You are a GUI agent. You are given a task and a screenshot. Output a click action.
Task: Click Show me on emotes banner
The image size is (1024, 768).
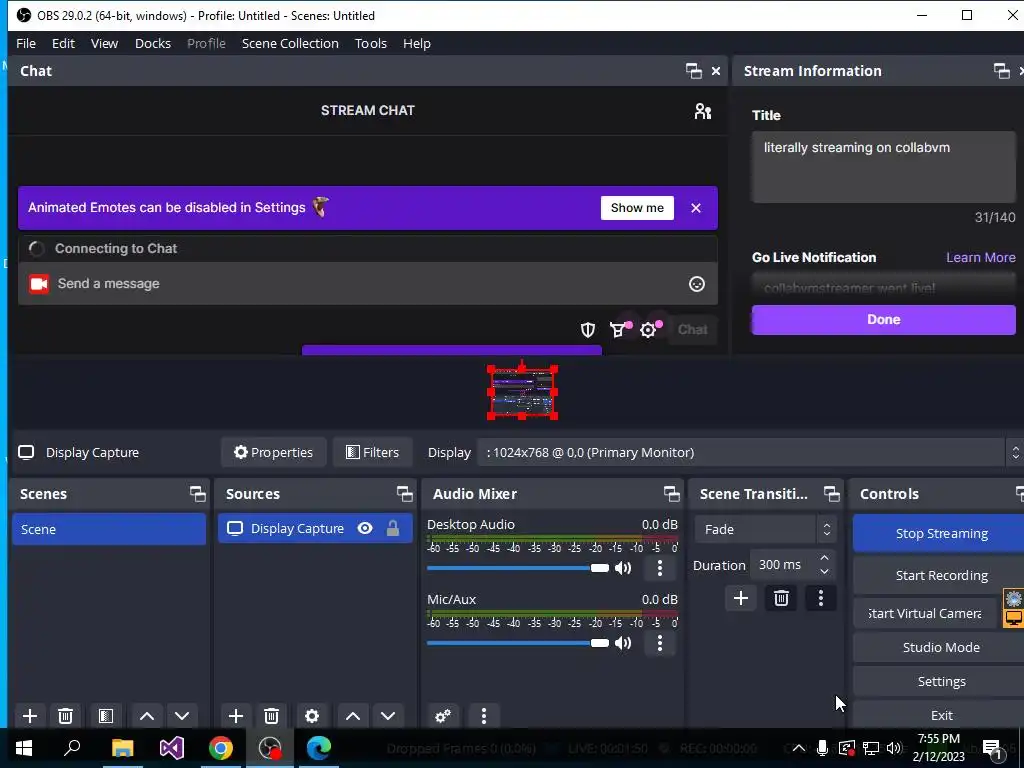point(637,208)
